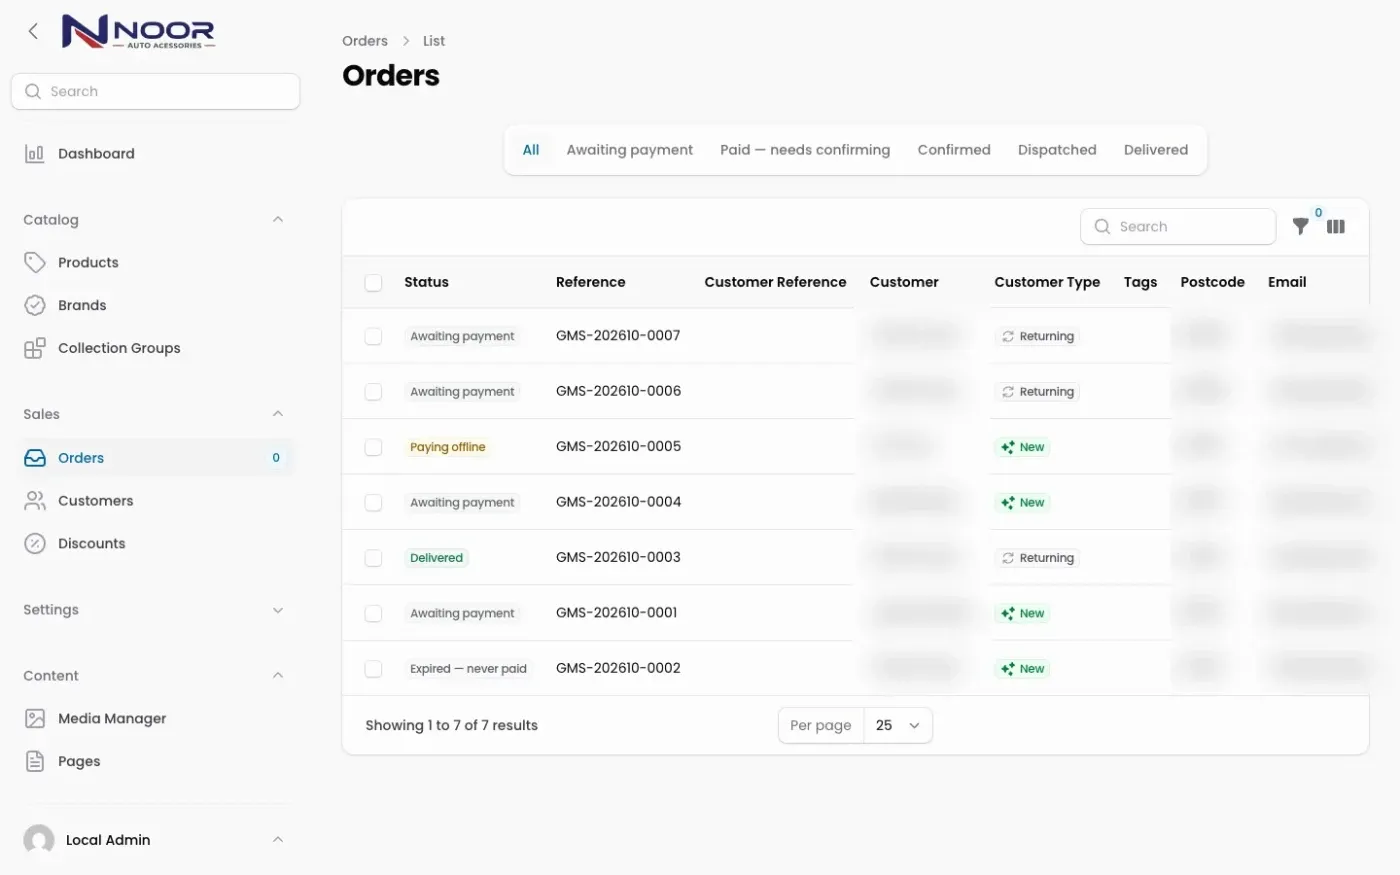
Task: Focus the sidebar Search field
Action: pos(155,91)
